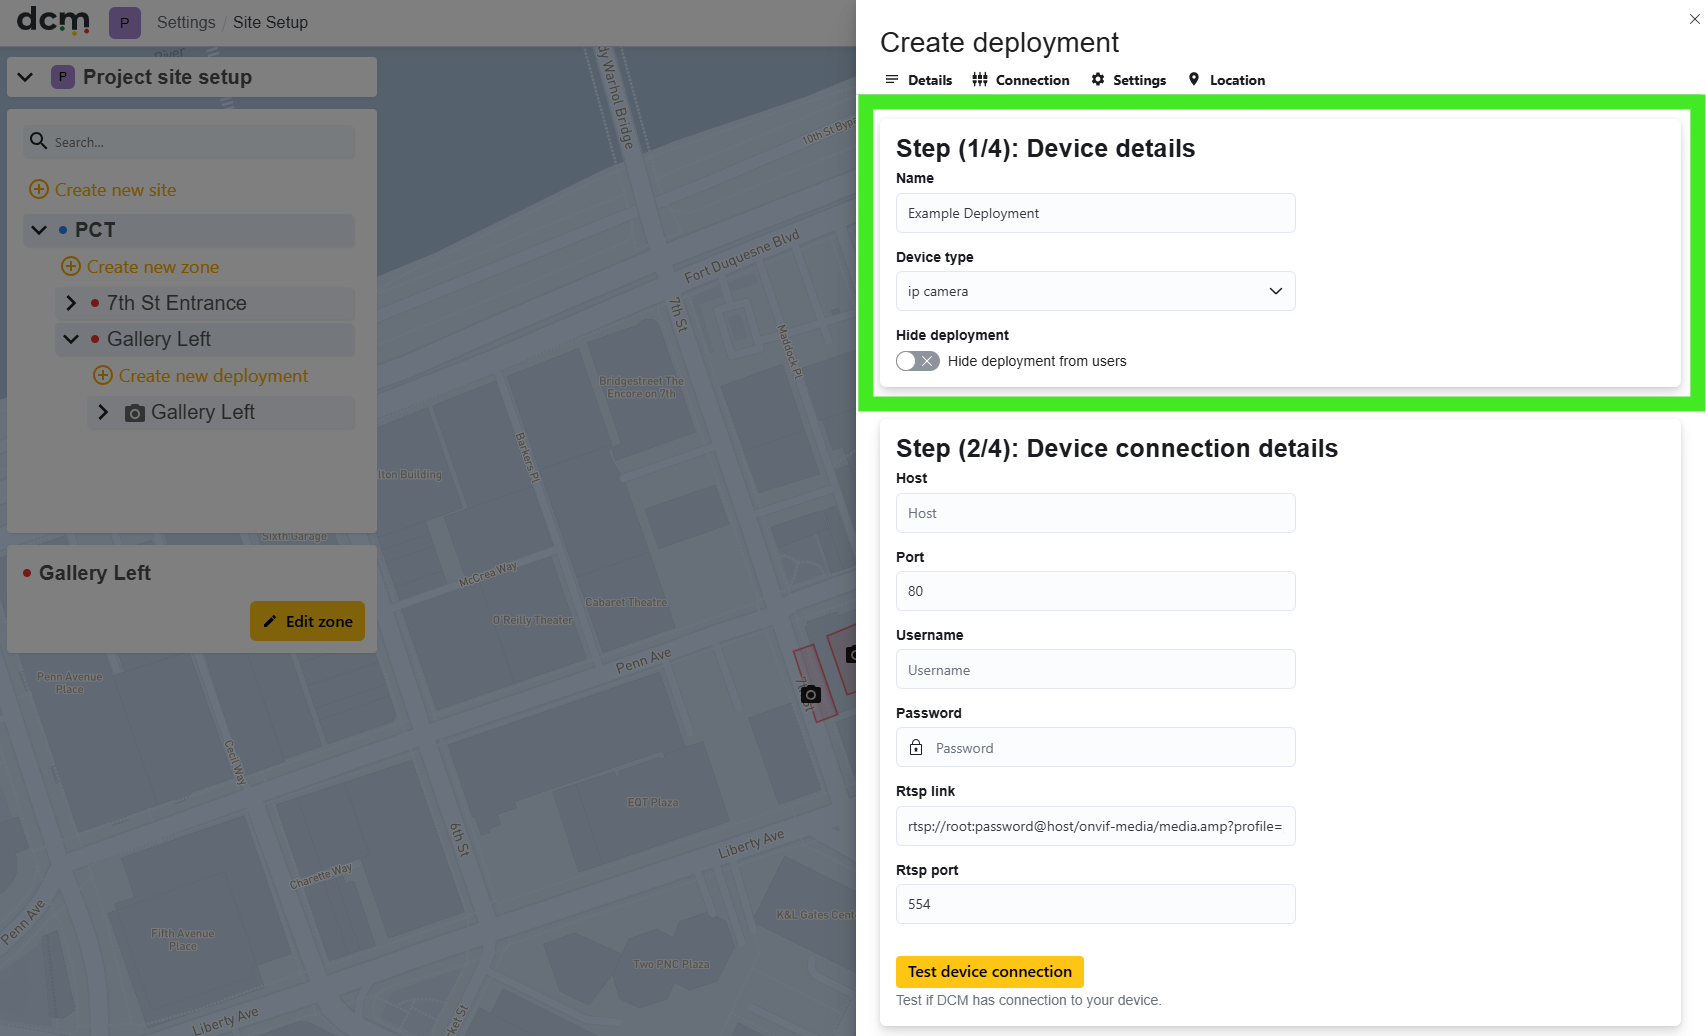This screenshot has height=1036, width=1706.
Task: Click the Location tab pin icon
Action: click(1194, 79)
